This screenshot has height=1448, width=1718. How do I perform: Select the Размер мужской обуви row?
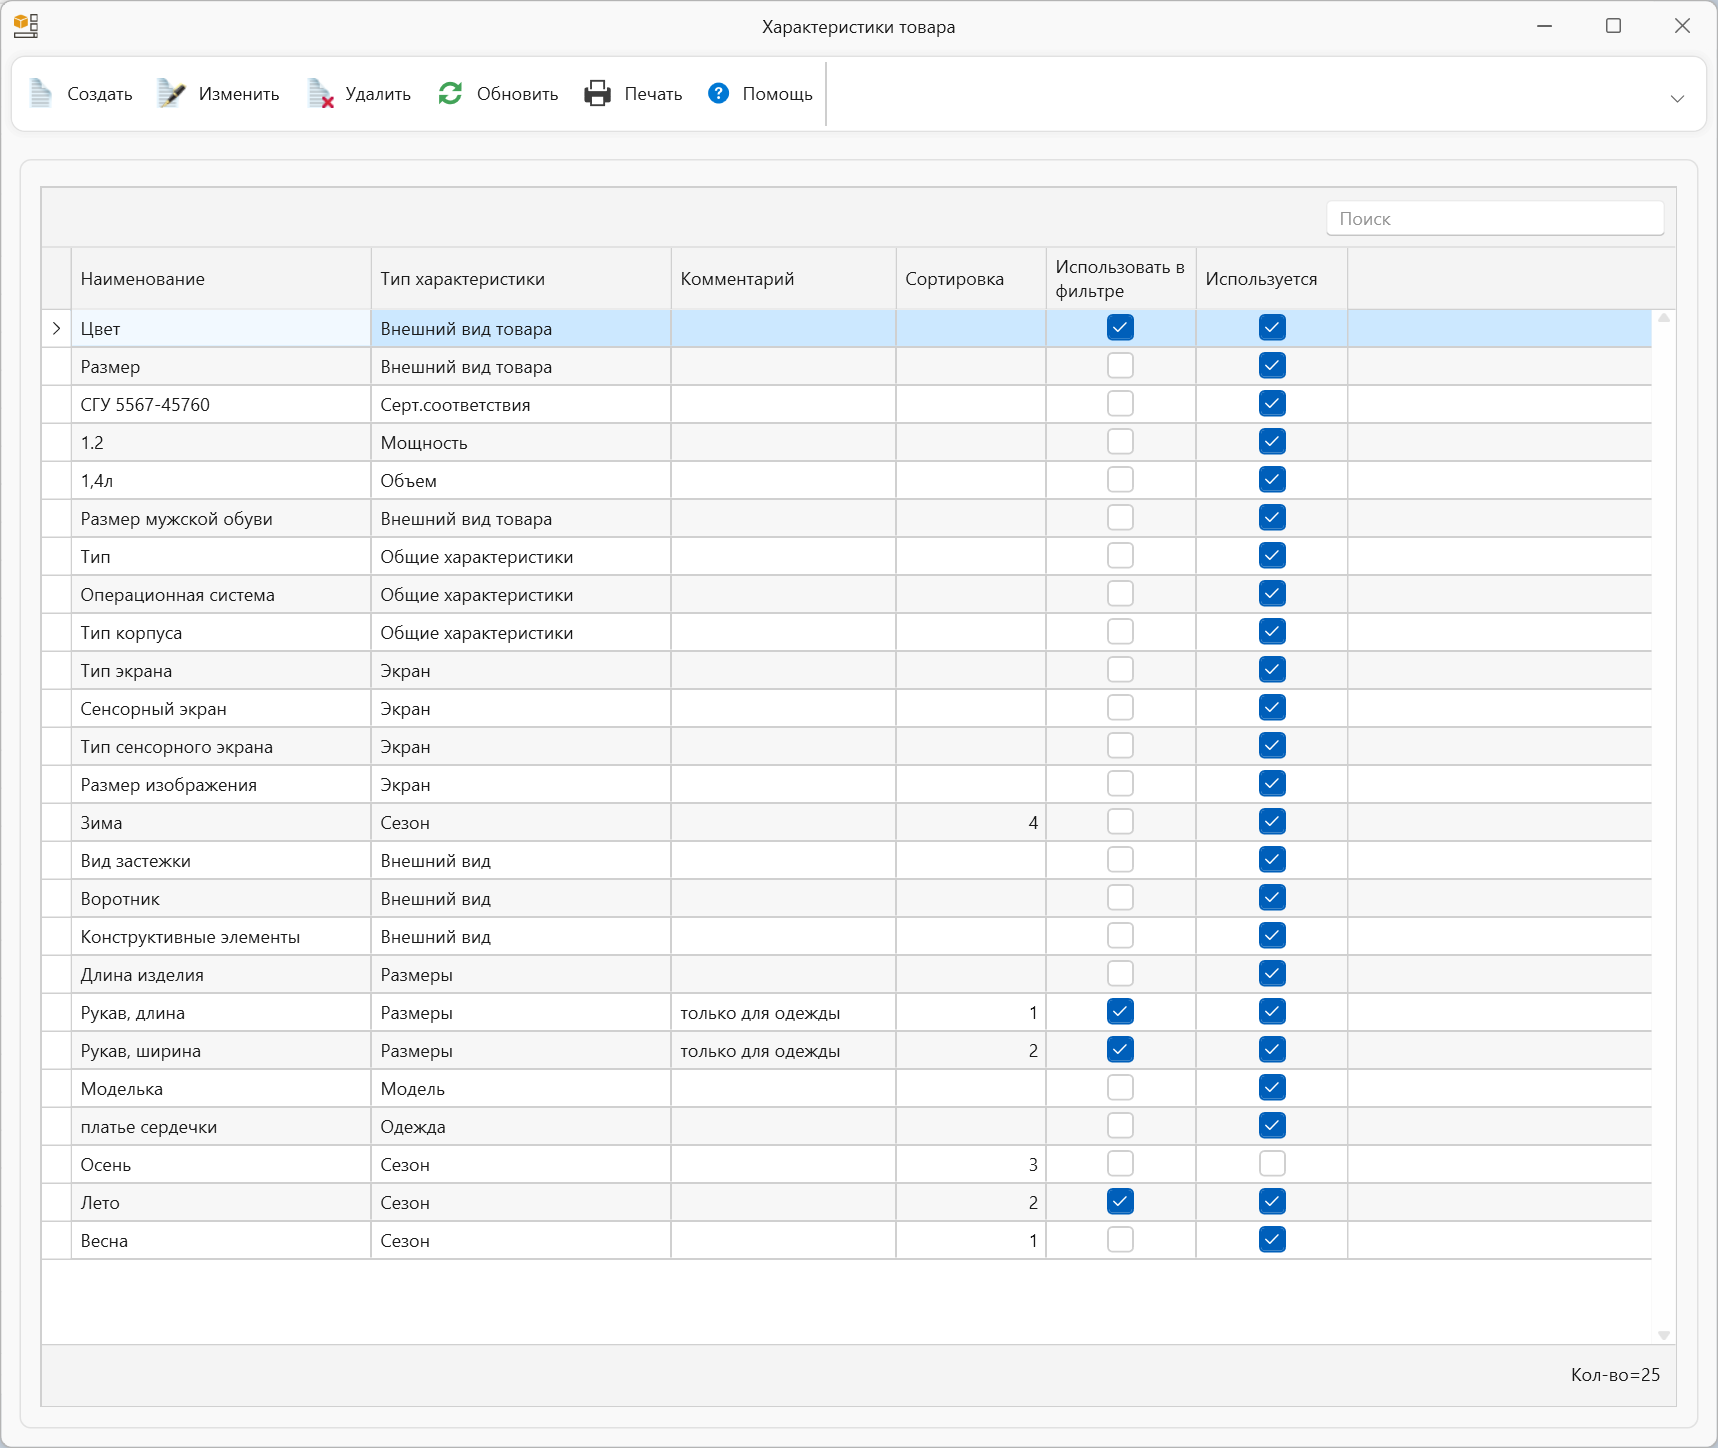pyautogui.click(x=846, y=518)
